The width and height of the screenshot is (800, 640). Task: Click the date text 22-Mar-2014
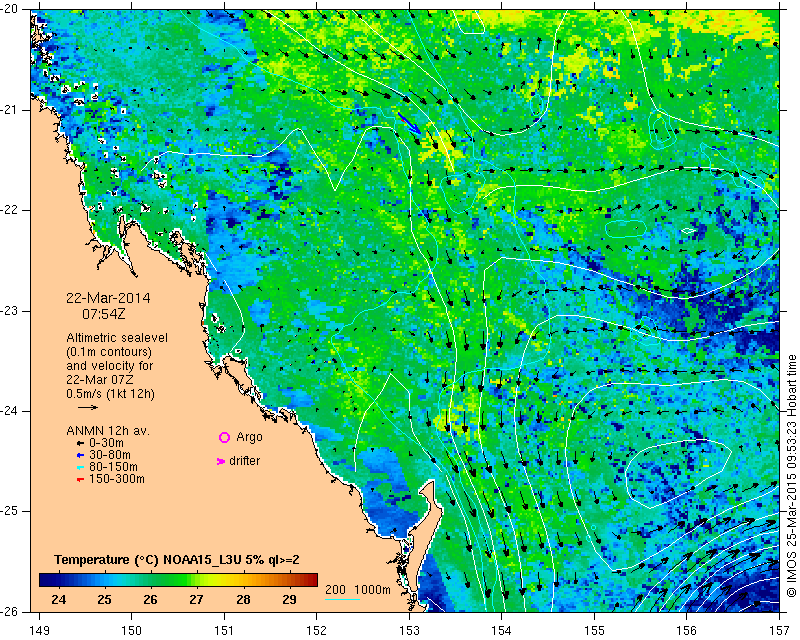click(x=108, y=298)
